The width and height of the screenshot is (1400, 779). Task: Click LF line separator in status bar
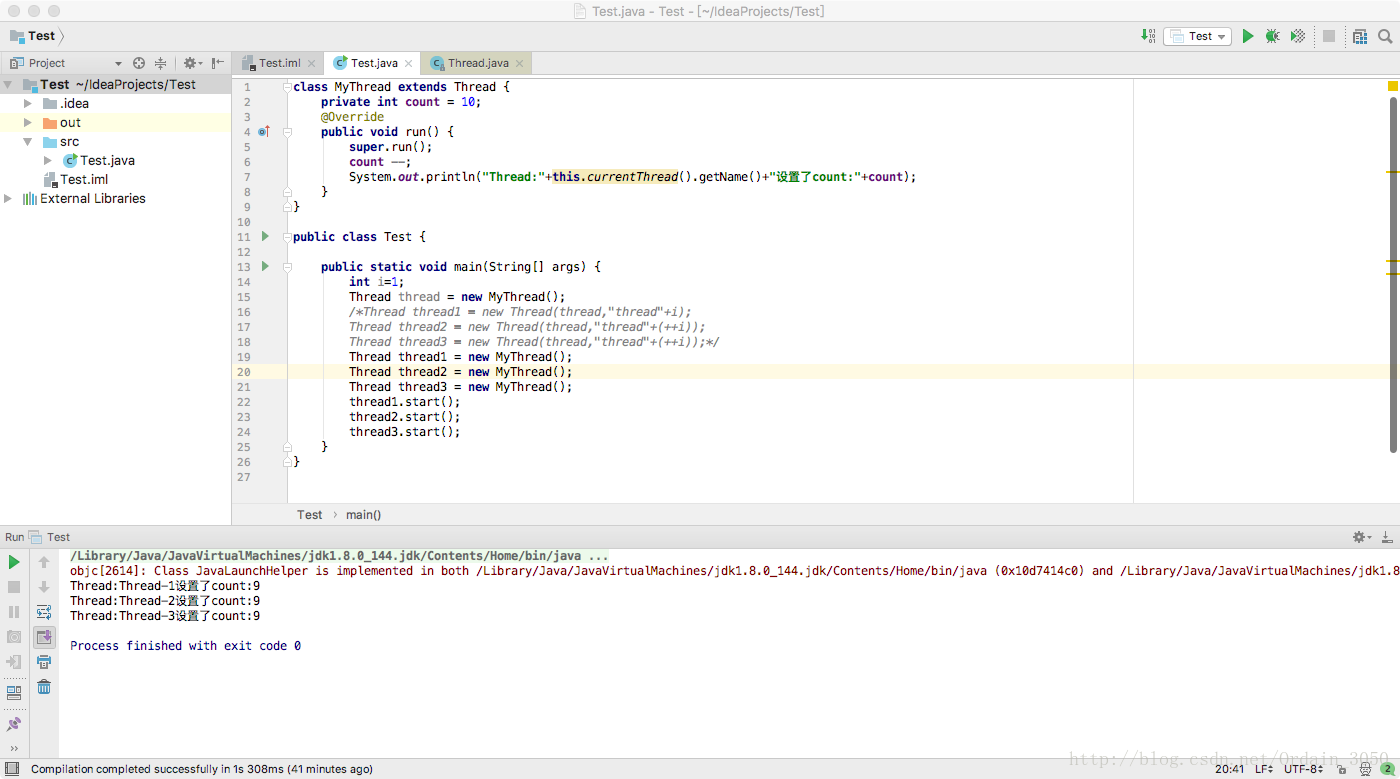pyautogui.click(x=1264, y=769)
